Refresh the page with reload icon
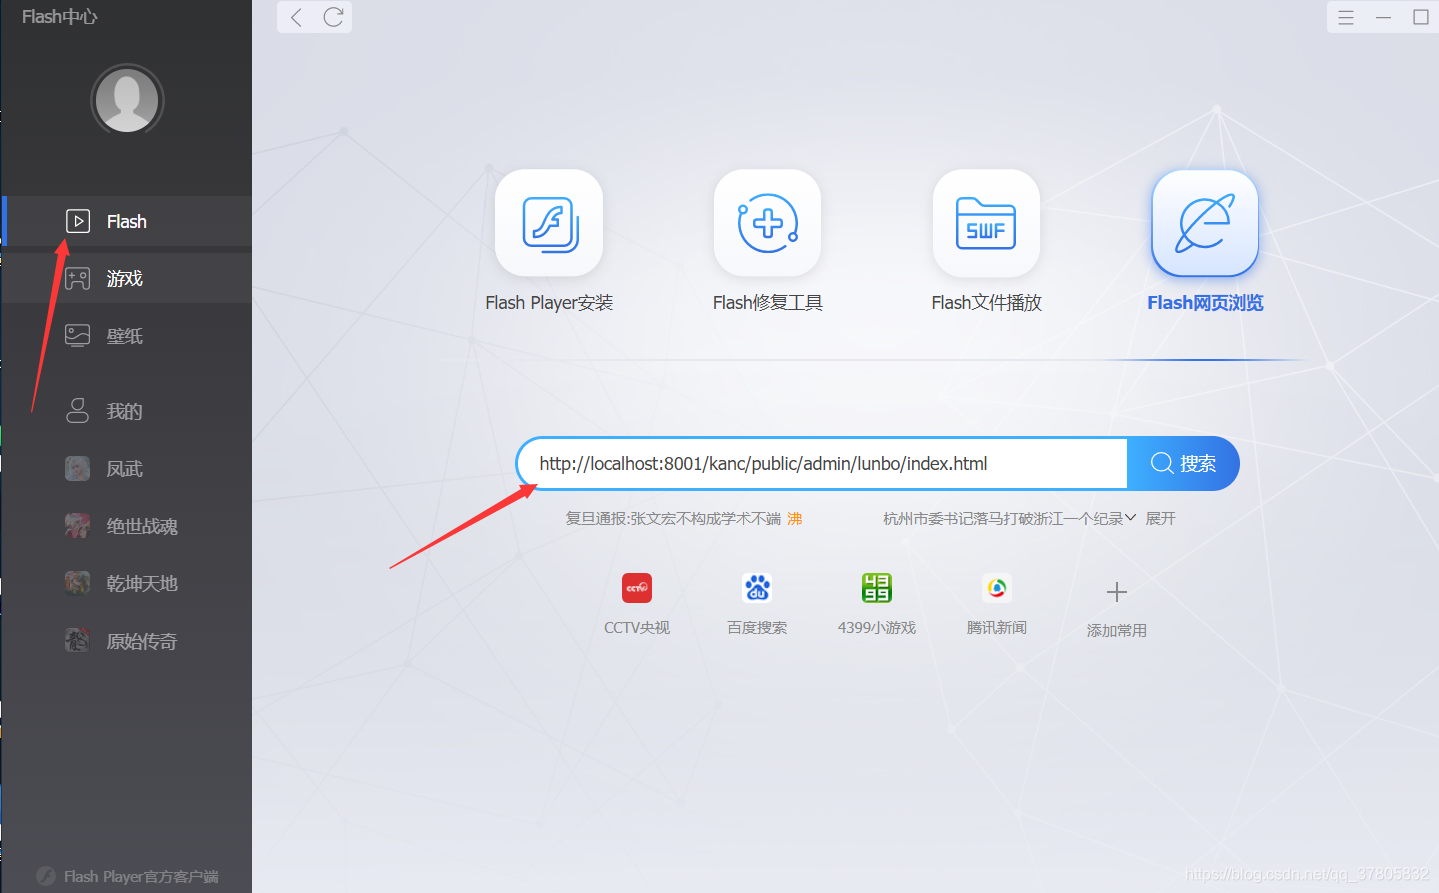Image resolution: width=1439 pixels, height=893 pixels. point(334,17)
